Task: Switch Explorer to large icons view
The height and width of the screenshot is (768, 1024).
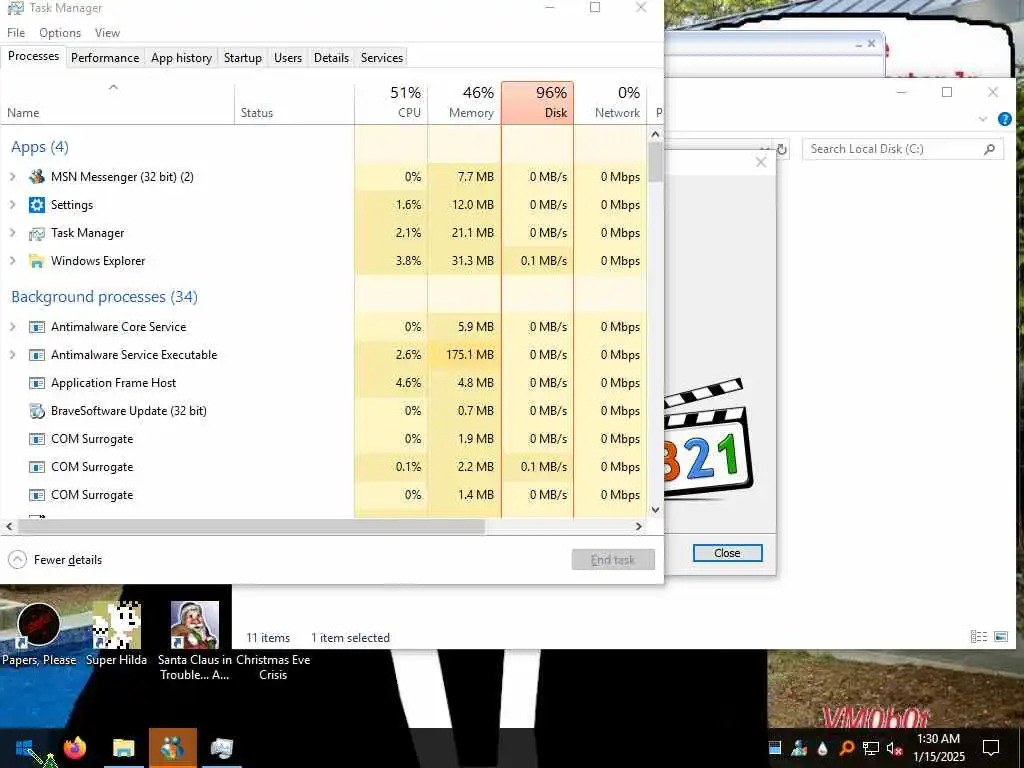Action: 1000,636
